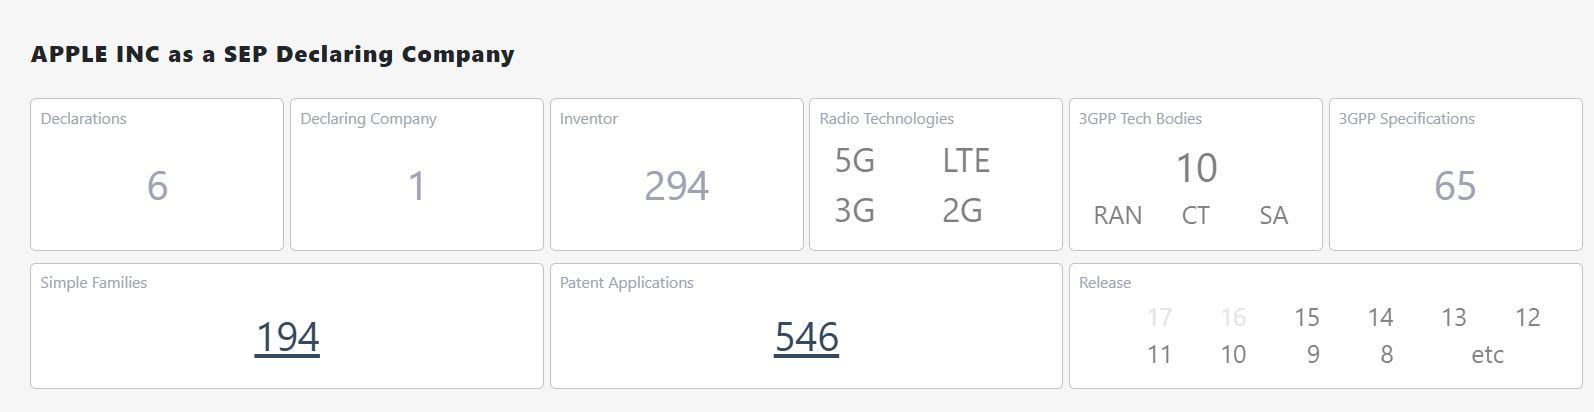Click SA in 3GPP Tech Bodies
The width and height of the screenshot is (1594, 412).
pyautogui.click(x=1273, y=216)
